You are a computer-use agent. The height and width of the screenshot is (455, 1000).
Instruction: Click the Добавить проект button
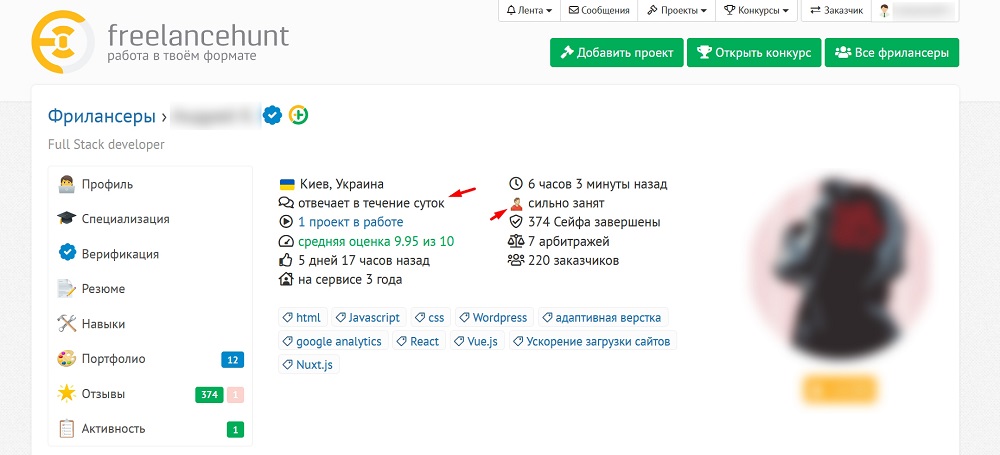coord(617,52)
